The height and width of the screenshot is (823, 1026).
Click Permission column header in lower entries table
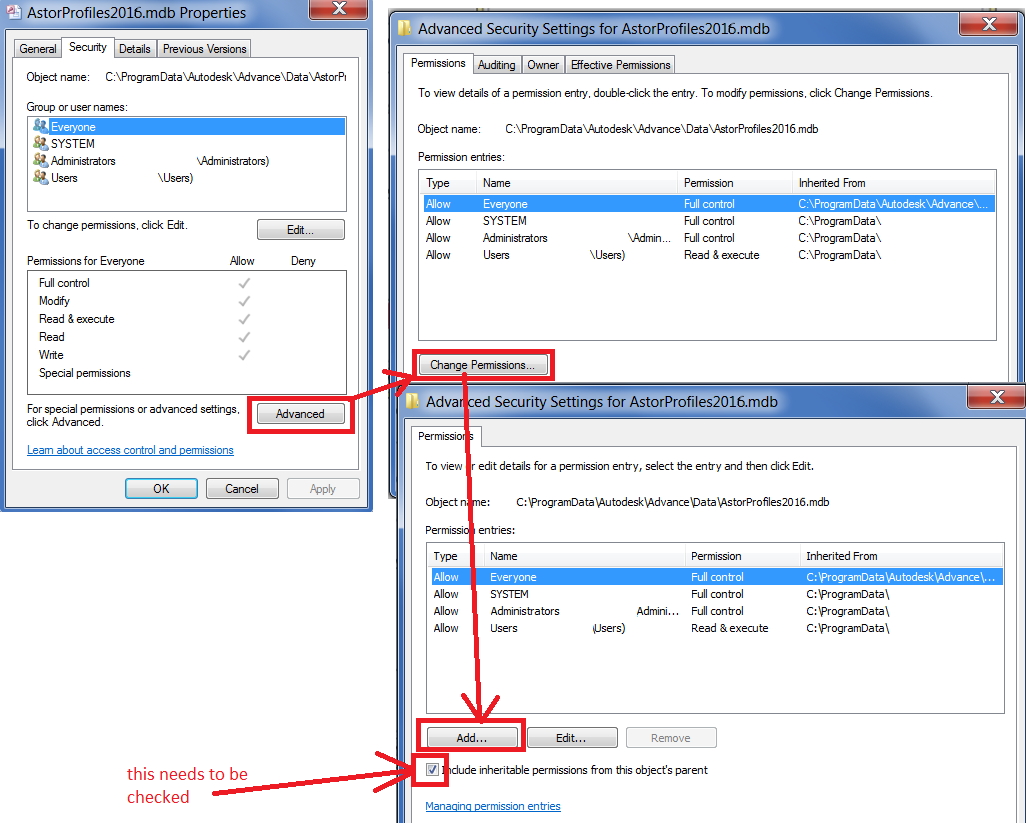(x=742, y=555)
